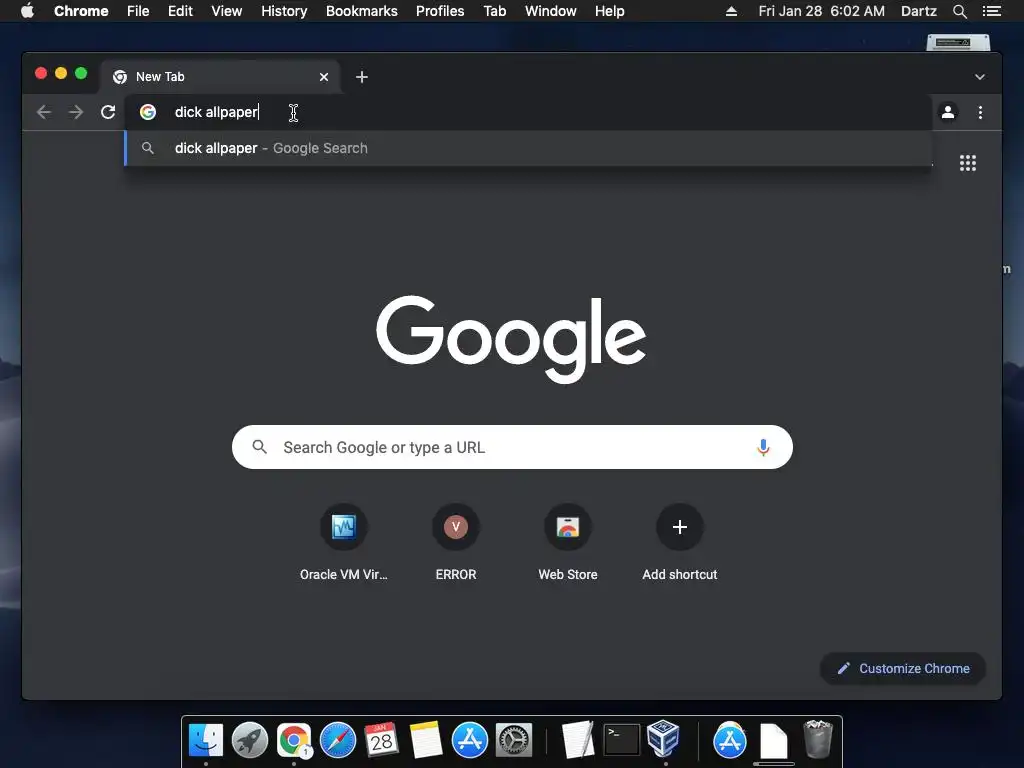Open the Chrome profile avatar
This screenshot has height=768, width=1024.
948,112
